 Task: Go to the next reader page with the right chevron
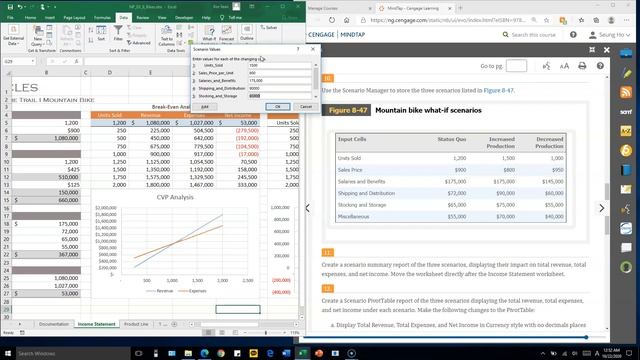click(x=602, y=208)
